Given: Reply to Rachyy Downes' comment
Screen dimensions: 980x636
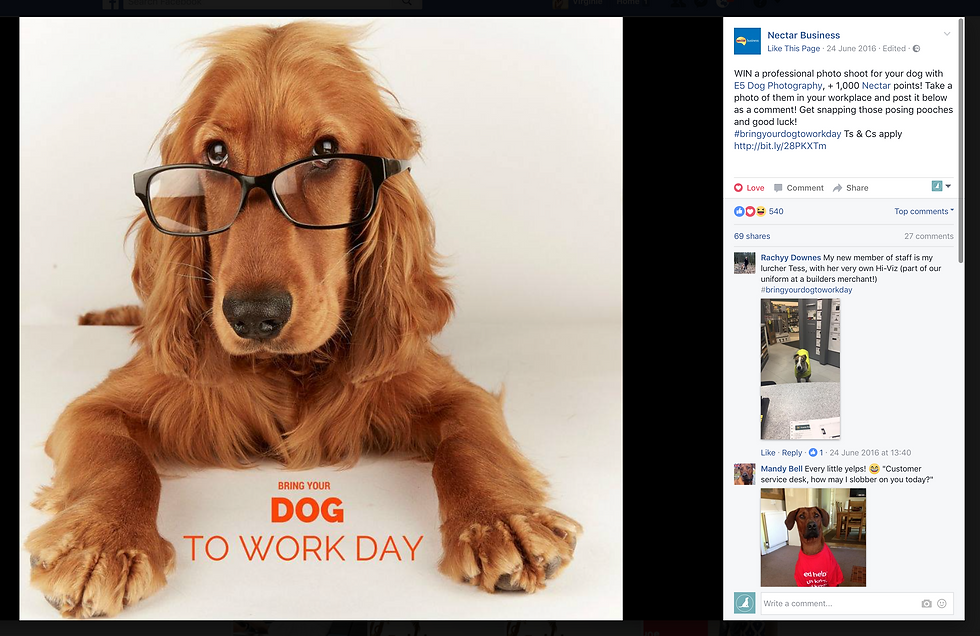Looking at the screenshot, I should [791, 452].
